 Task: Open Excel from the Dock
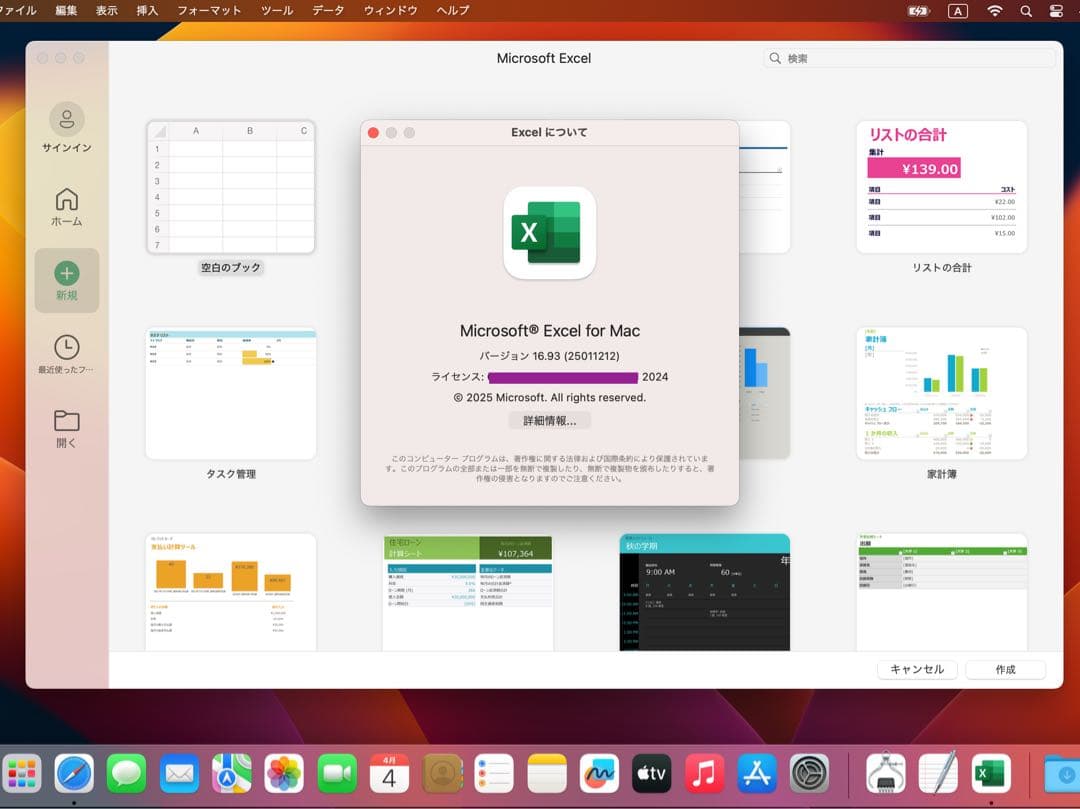click(x=991, y=773)
